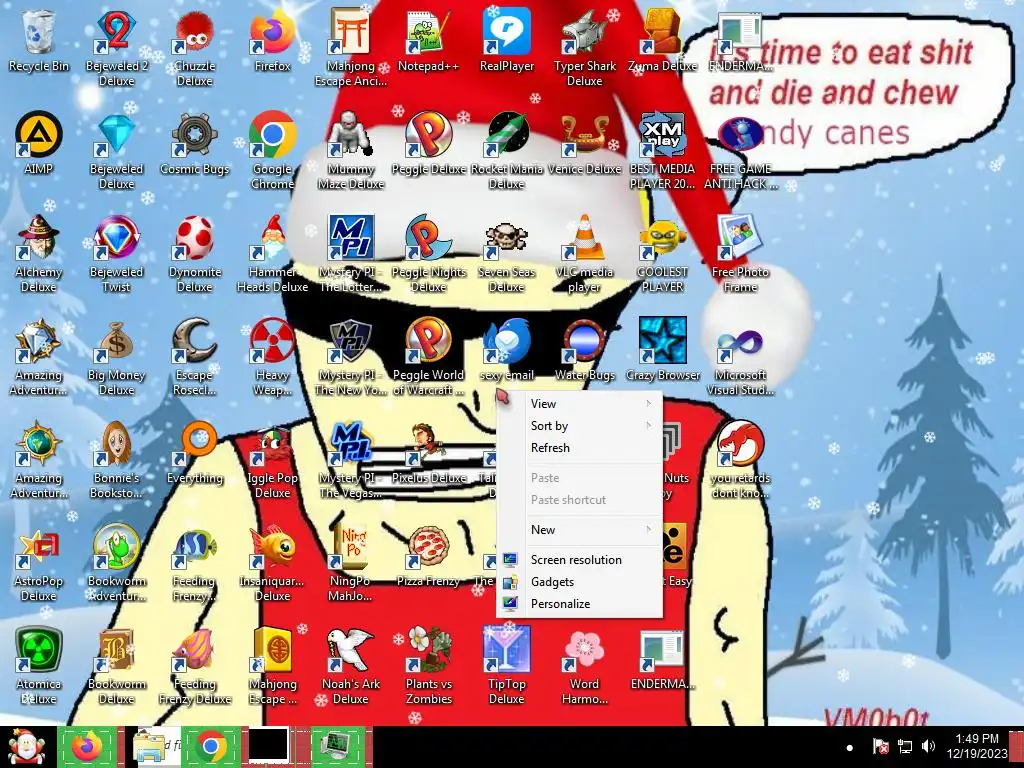
Task: Click the greyed Paste shortcut entry
Action: click(x=579, y=500)
